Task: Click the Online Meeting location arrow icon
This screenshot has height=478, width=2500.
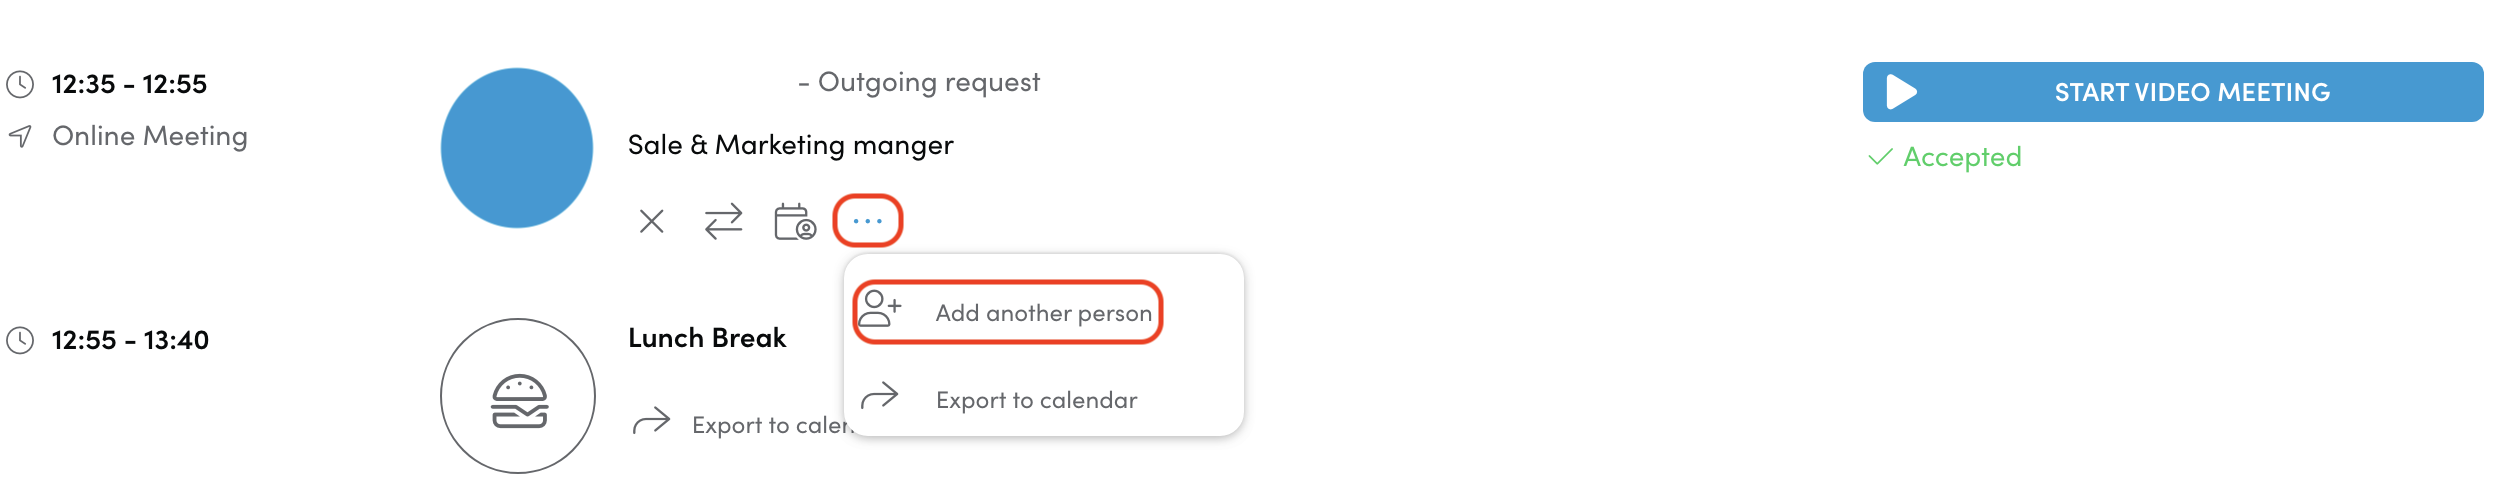Action: point(20,136)
